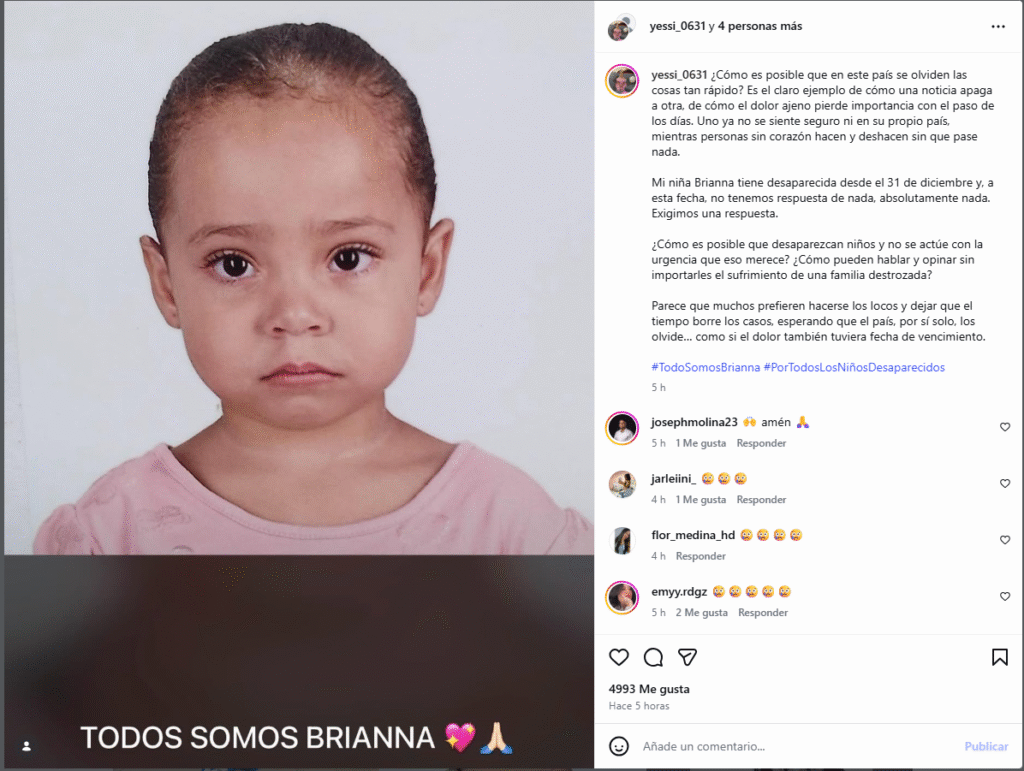Open the three-dots options menu
Screen dimensions: 1024x771
tap(998, 26)
